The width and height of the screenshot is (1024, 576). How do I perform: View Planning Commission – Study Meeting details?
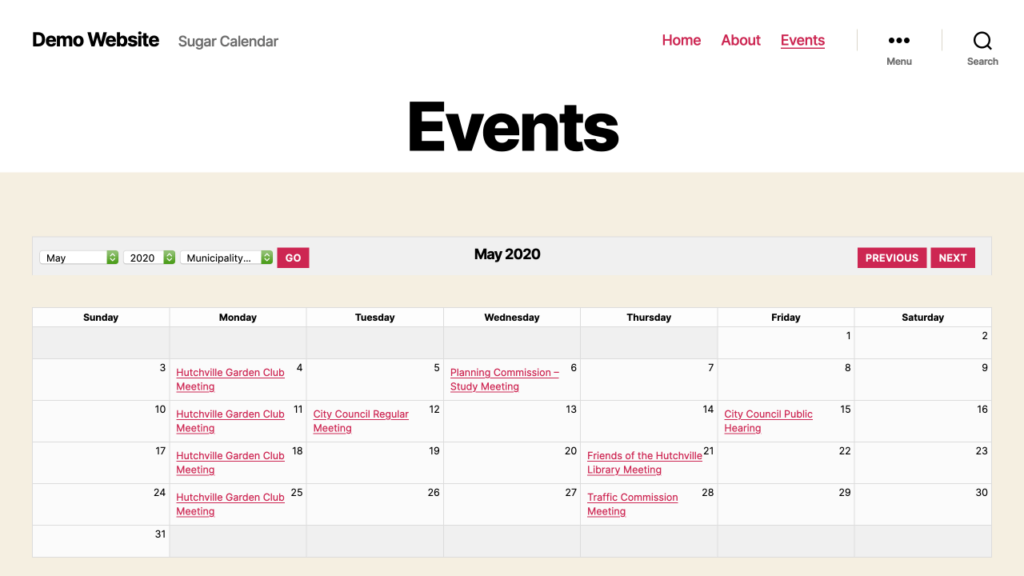pos(503,379)
